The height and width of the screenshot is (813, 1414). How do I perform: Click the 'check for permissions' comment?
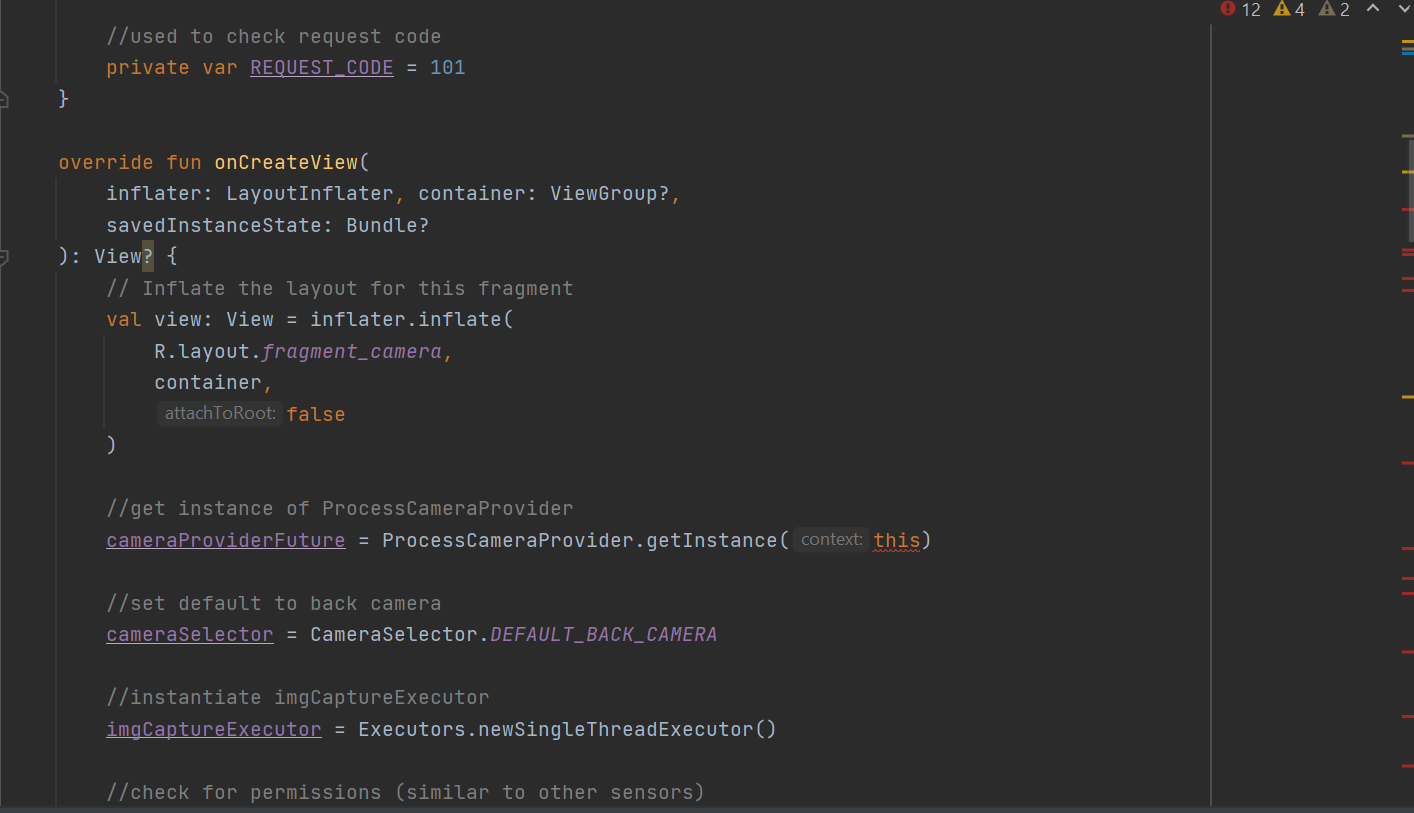tap(406, 792)
